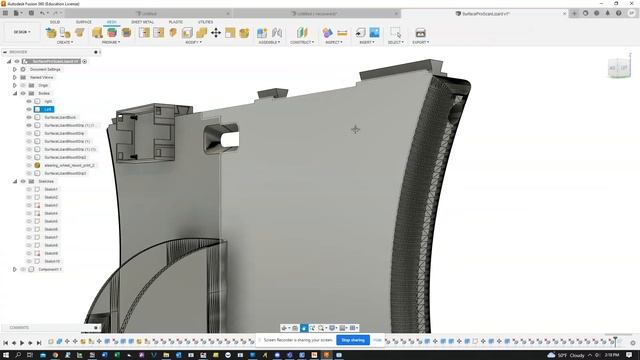Show Sketch1 using its eye icon
Viewport: 640px width, 360px height.
[x=29, y=189]
